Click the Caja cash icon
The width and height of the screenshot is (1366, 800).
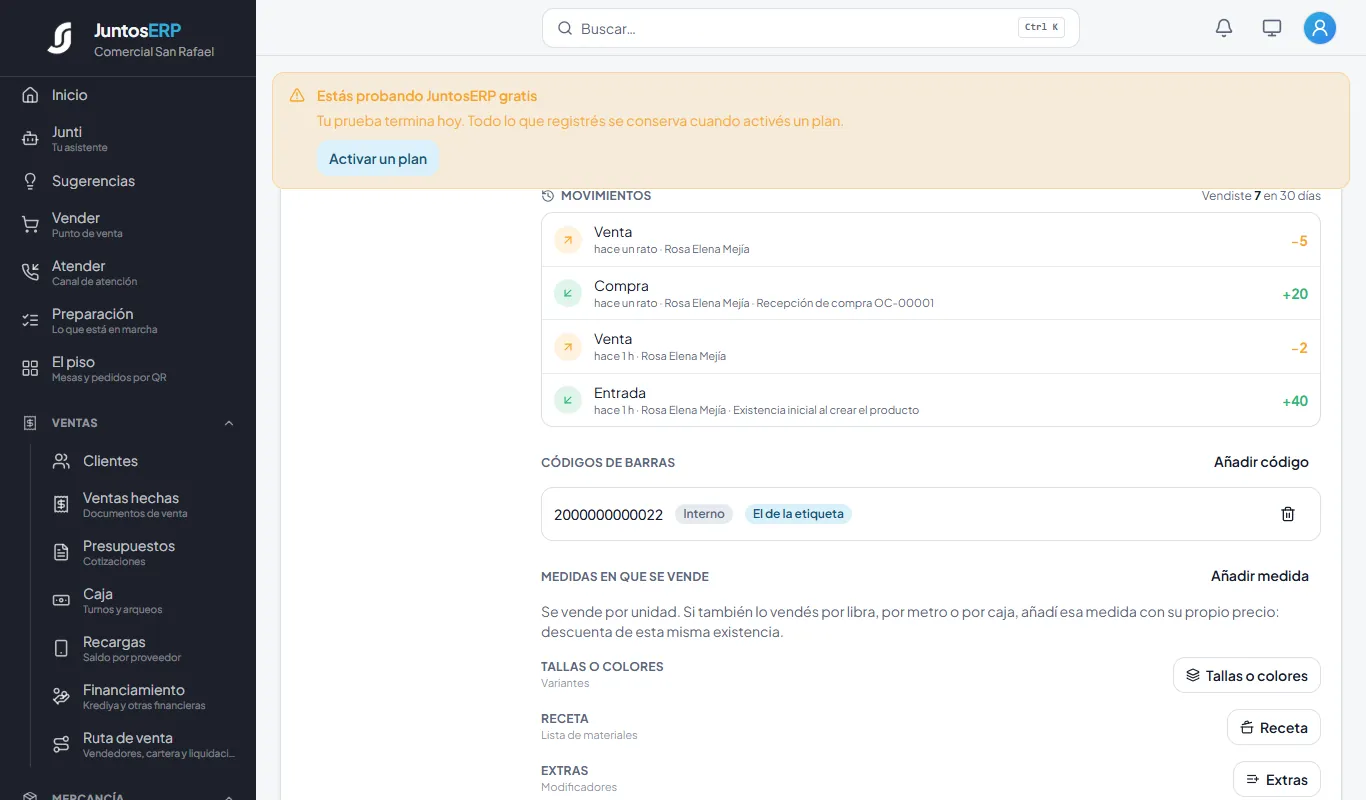pyautogui.click(x=61, y=601)
